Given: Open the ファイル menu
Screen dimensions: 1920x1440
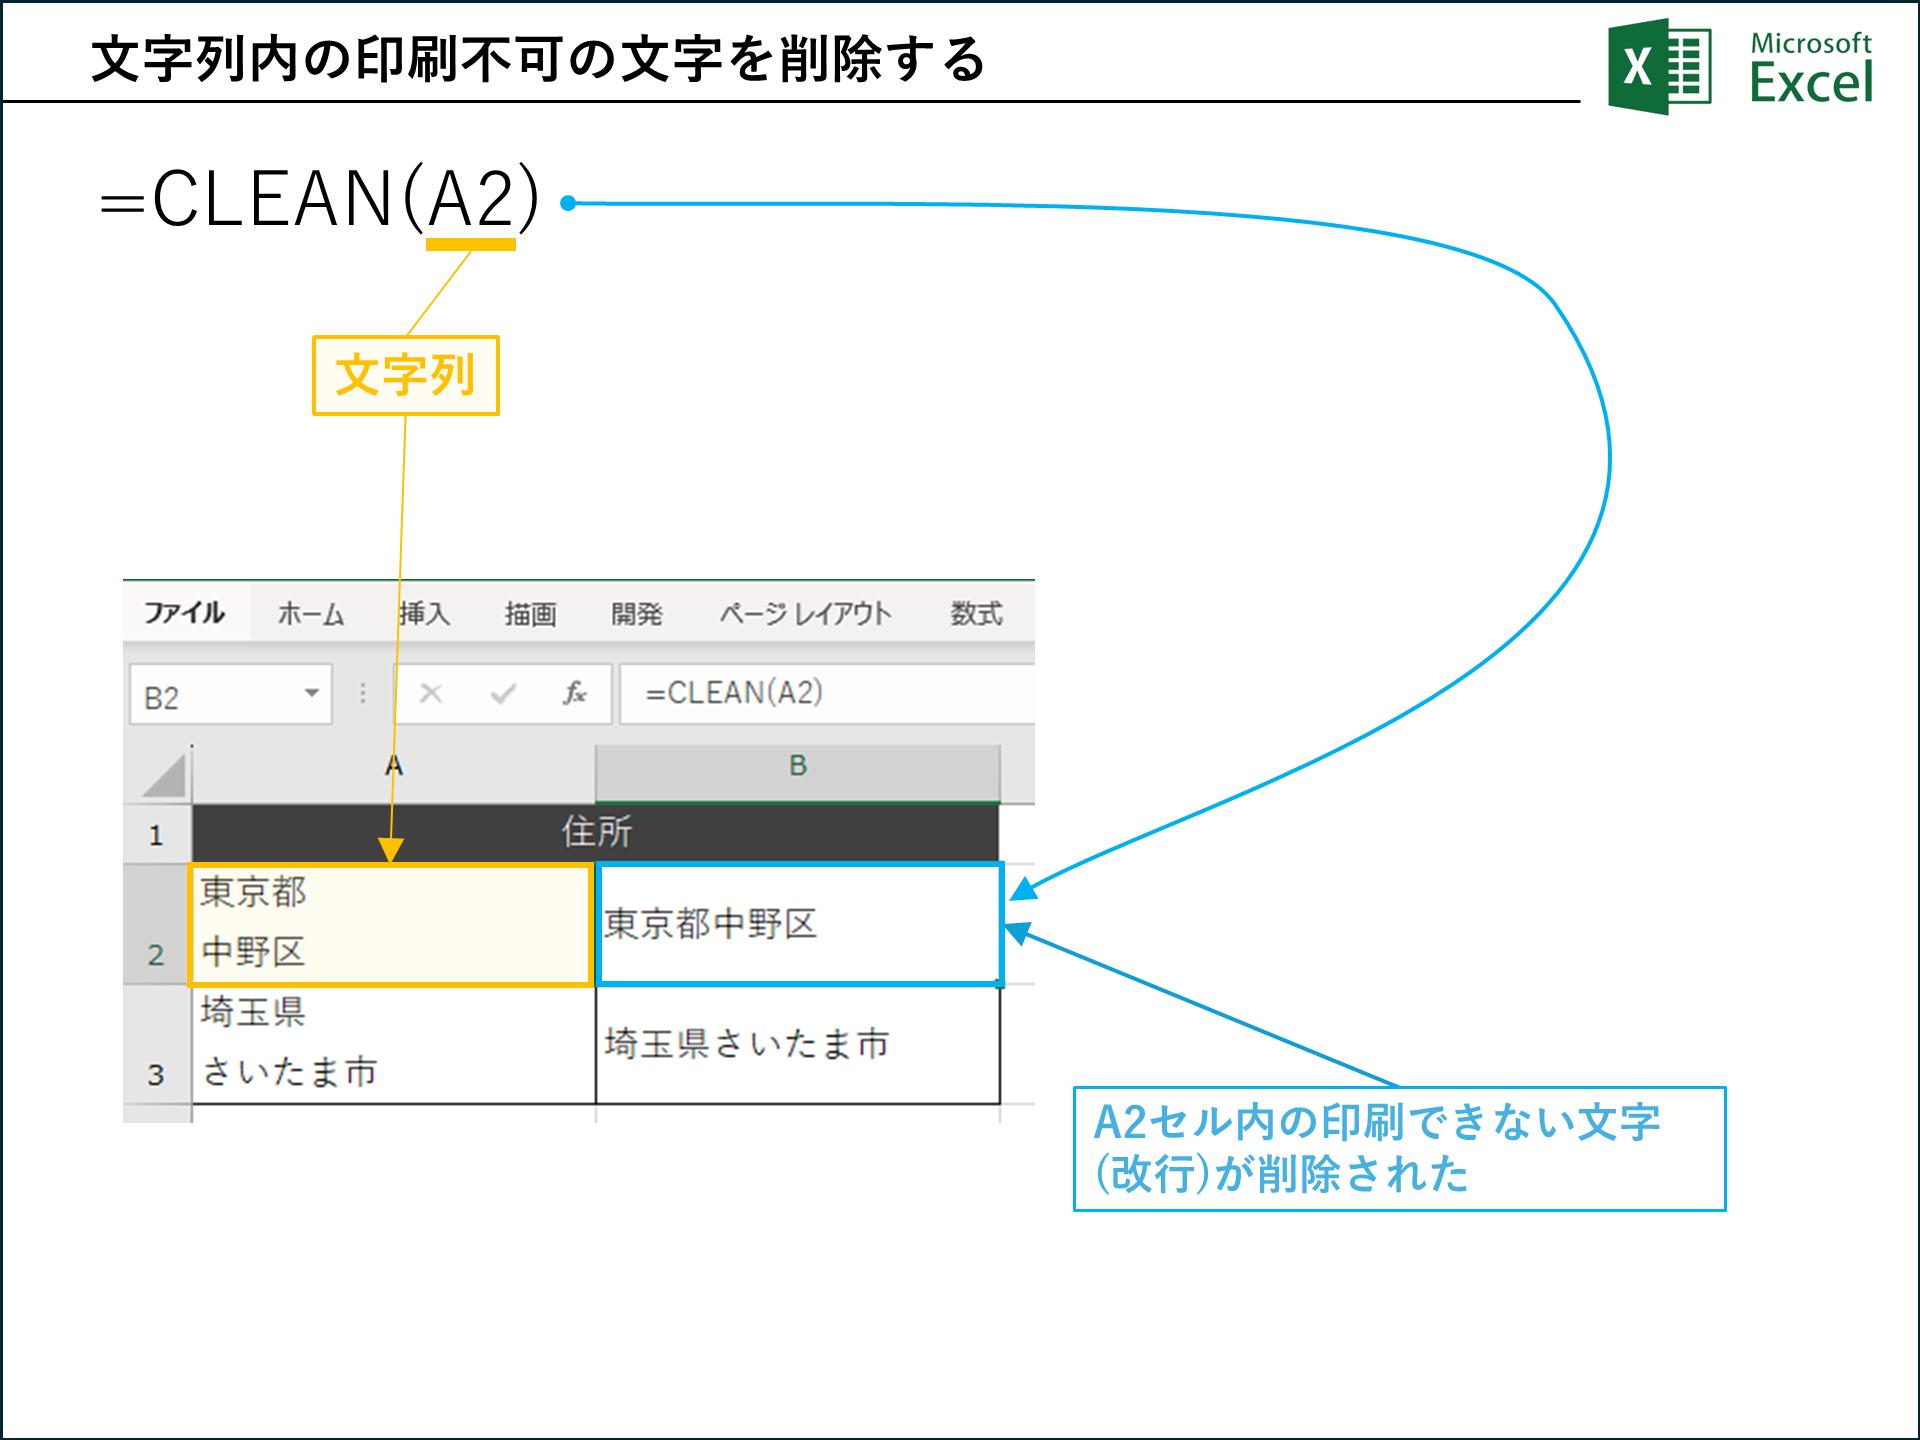Looking at the screenshot, I should tap(185, 614).
